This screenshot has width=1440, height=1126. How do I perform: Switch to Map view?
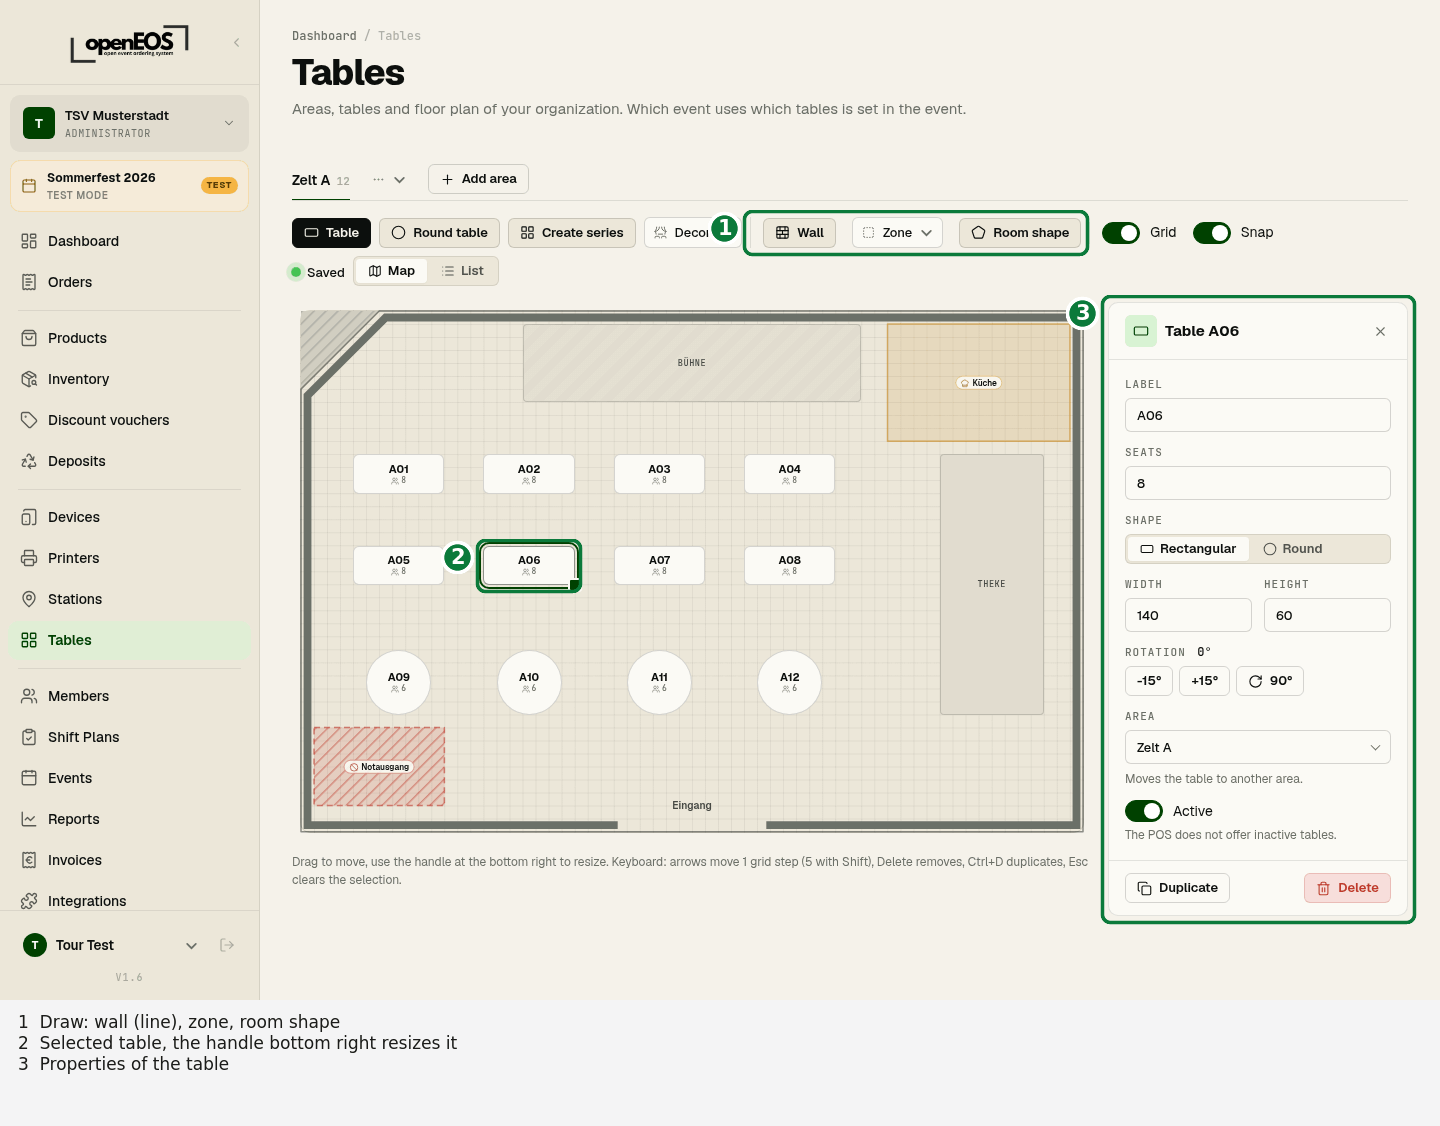point(392,271)
